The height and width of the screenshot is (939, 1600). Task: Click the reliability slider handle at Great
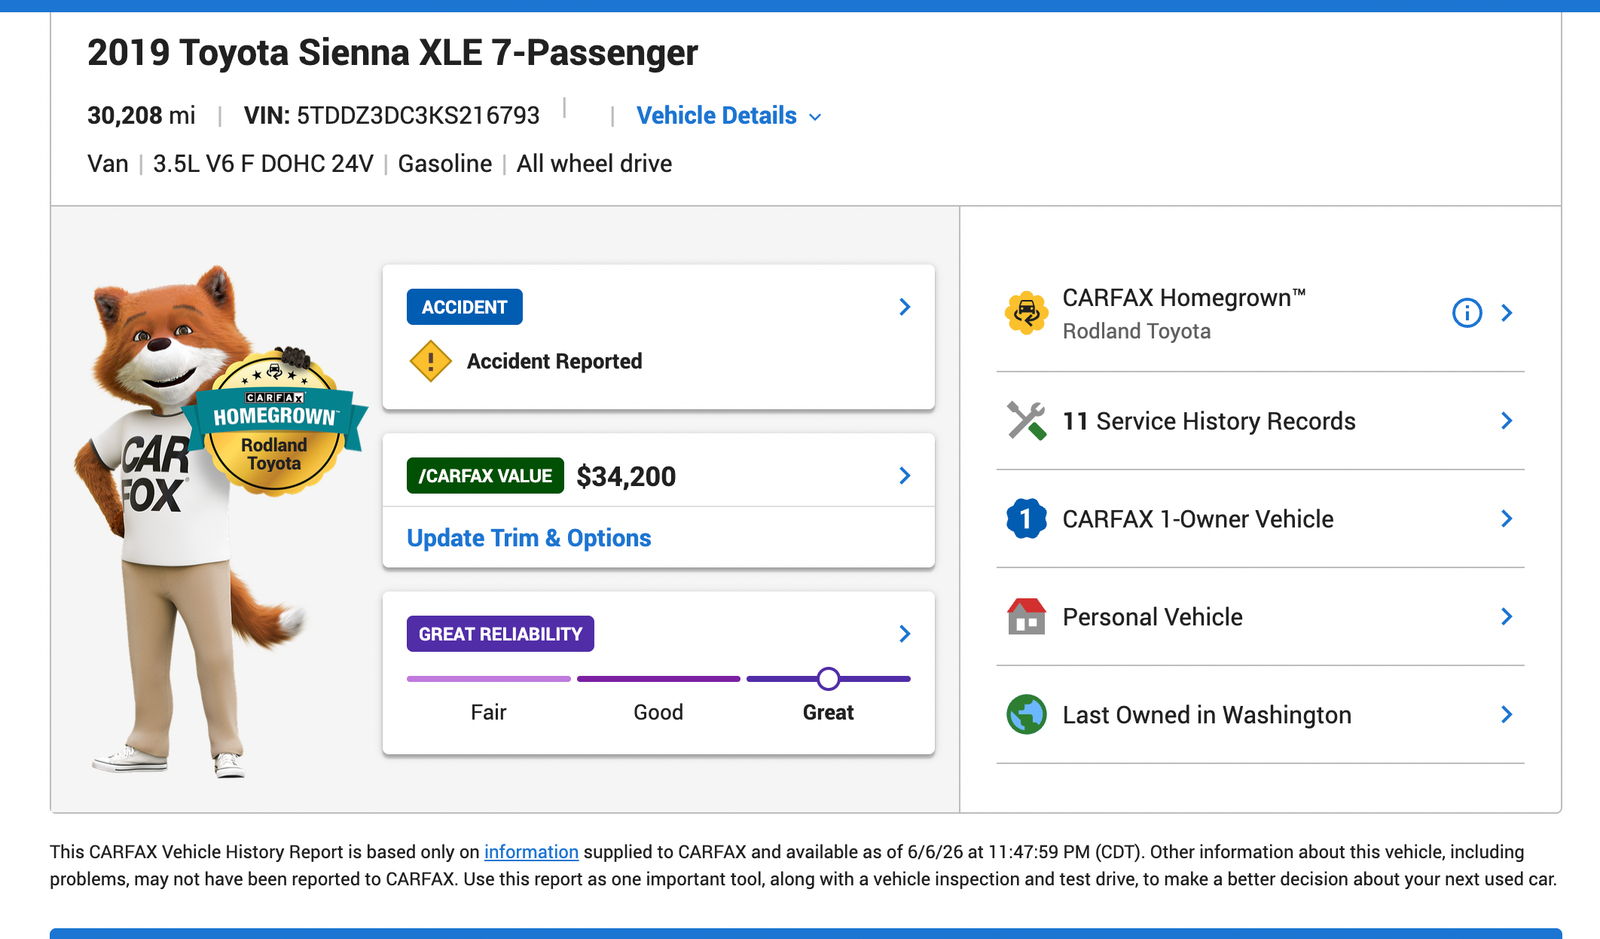(828, 679)
